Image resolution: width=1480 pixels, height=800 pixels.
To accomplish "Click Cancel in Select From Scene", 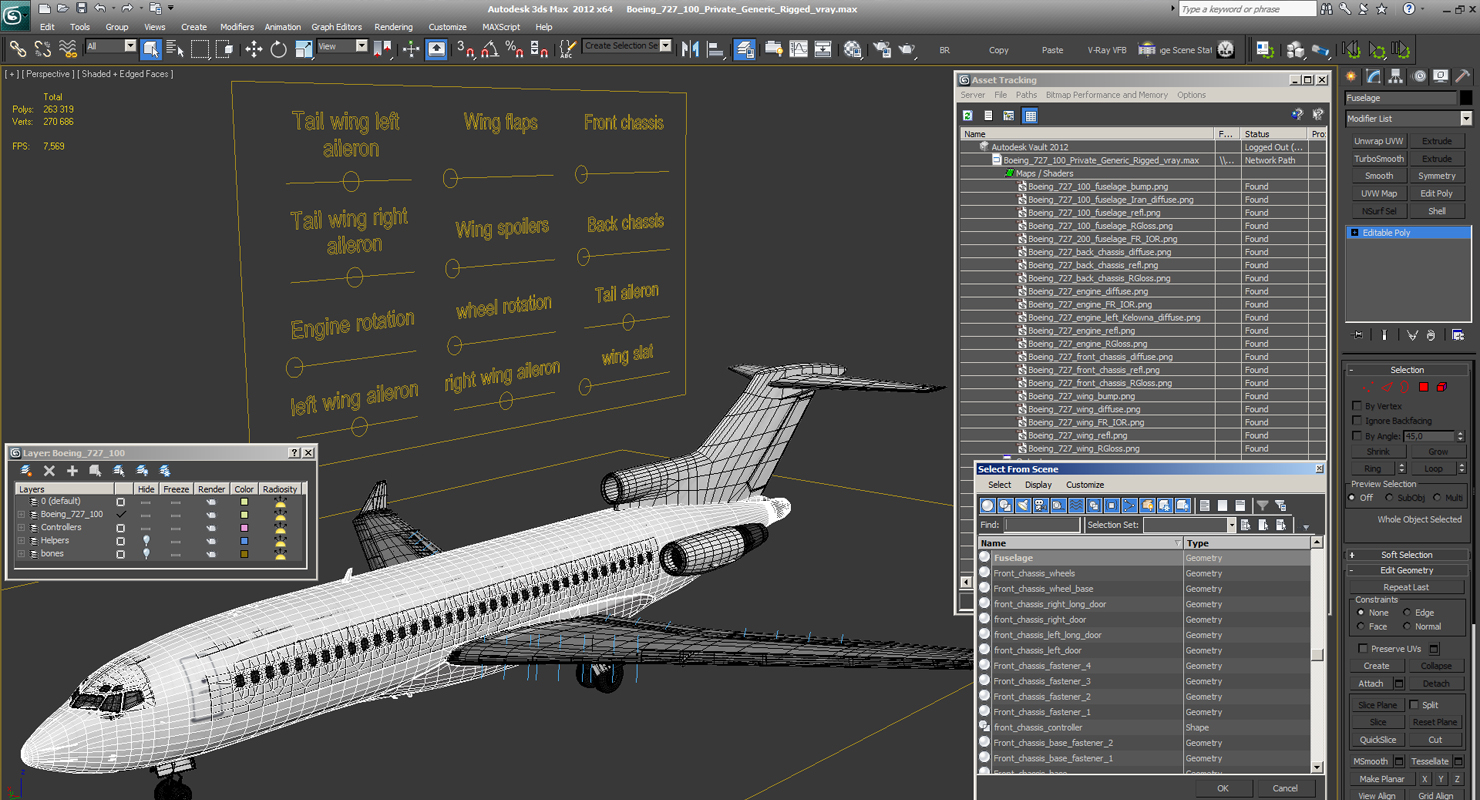I will (1285, 788).
